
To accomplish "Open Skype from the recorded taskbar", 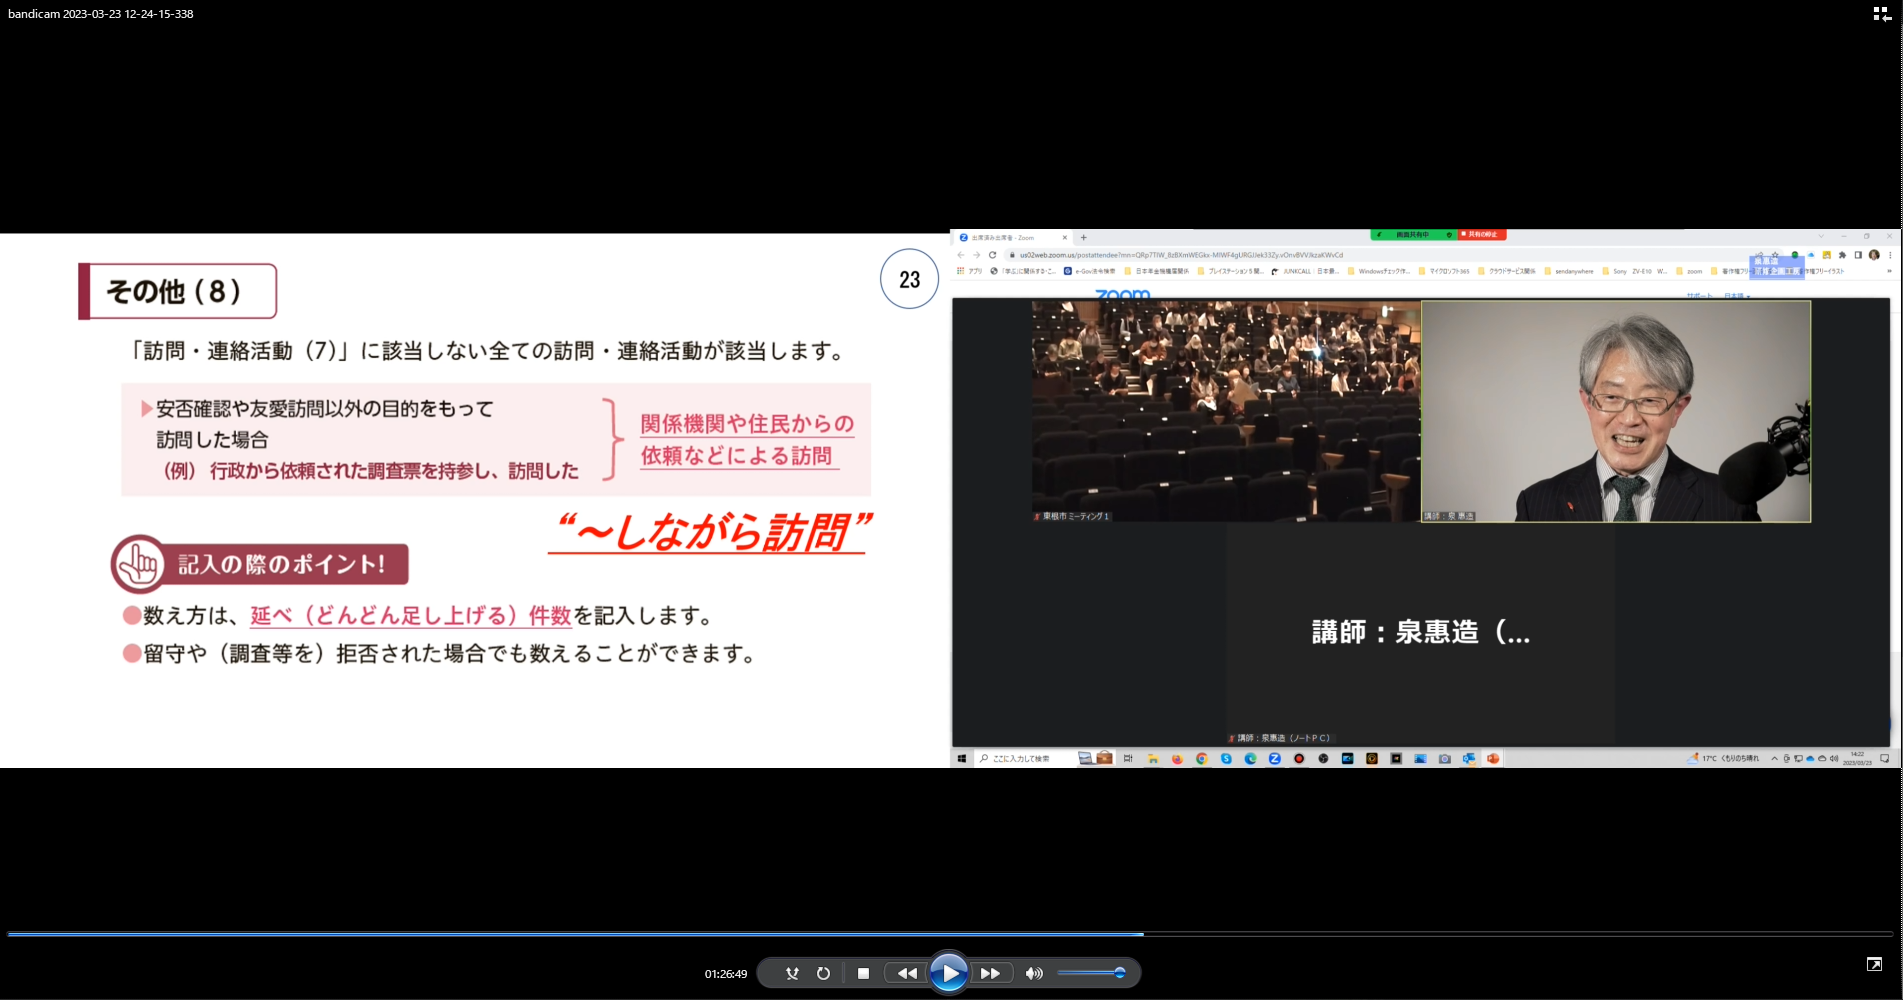I will tap(1226, 759).
